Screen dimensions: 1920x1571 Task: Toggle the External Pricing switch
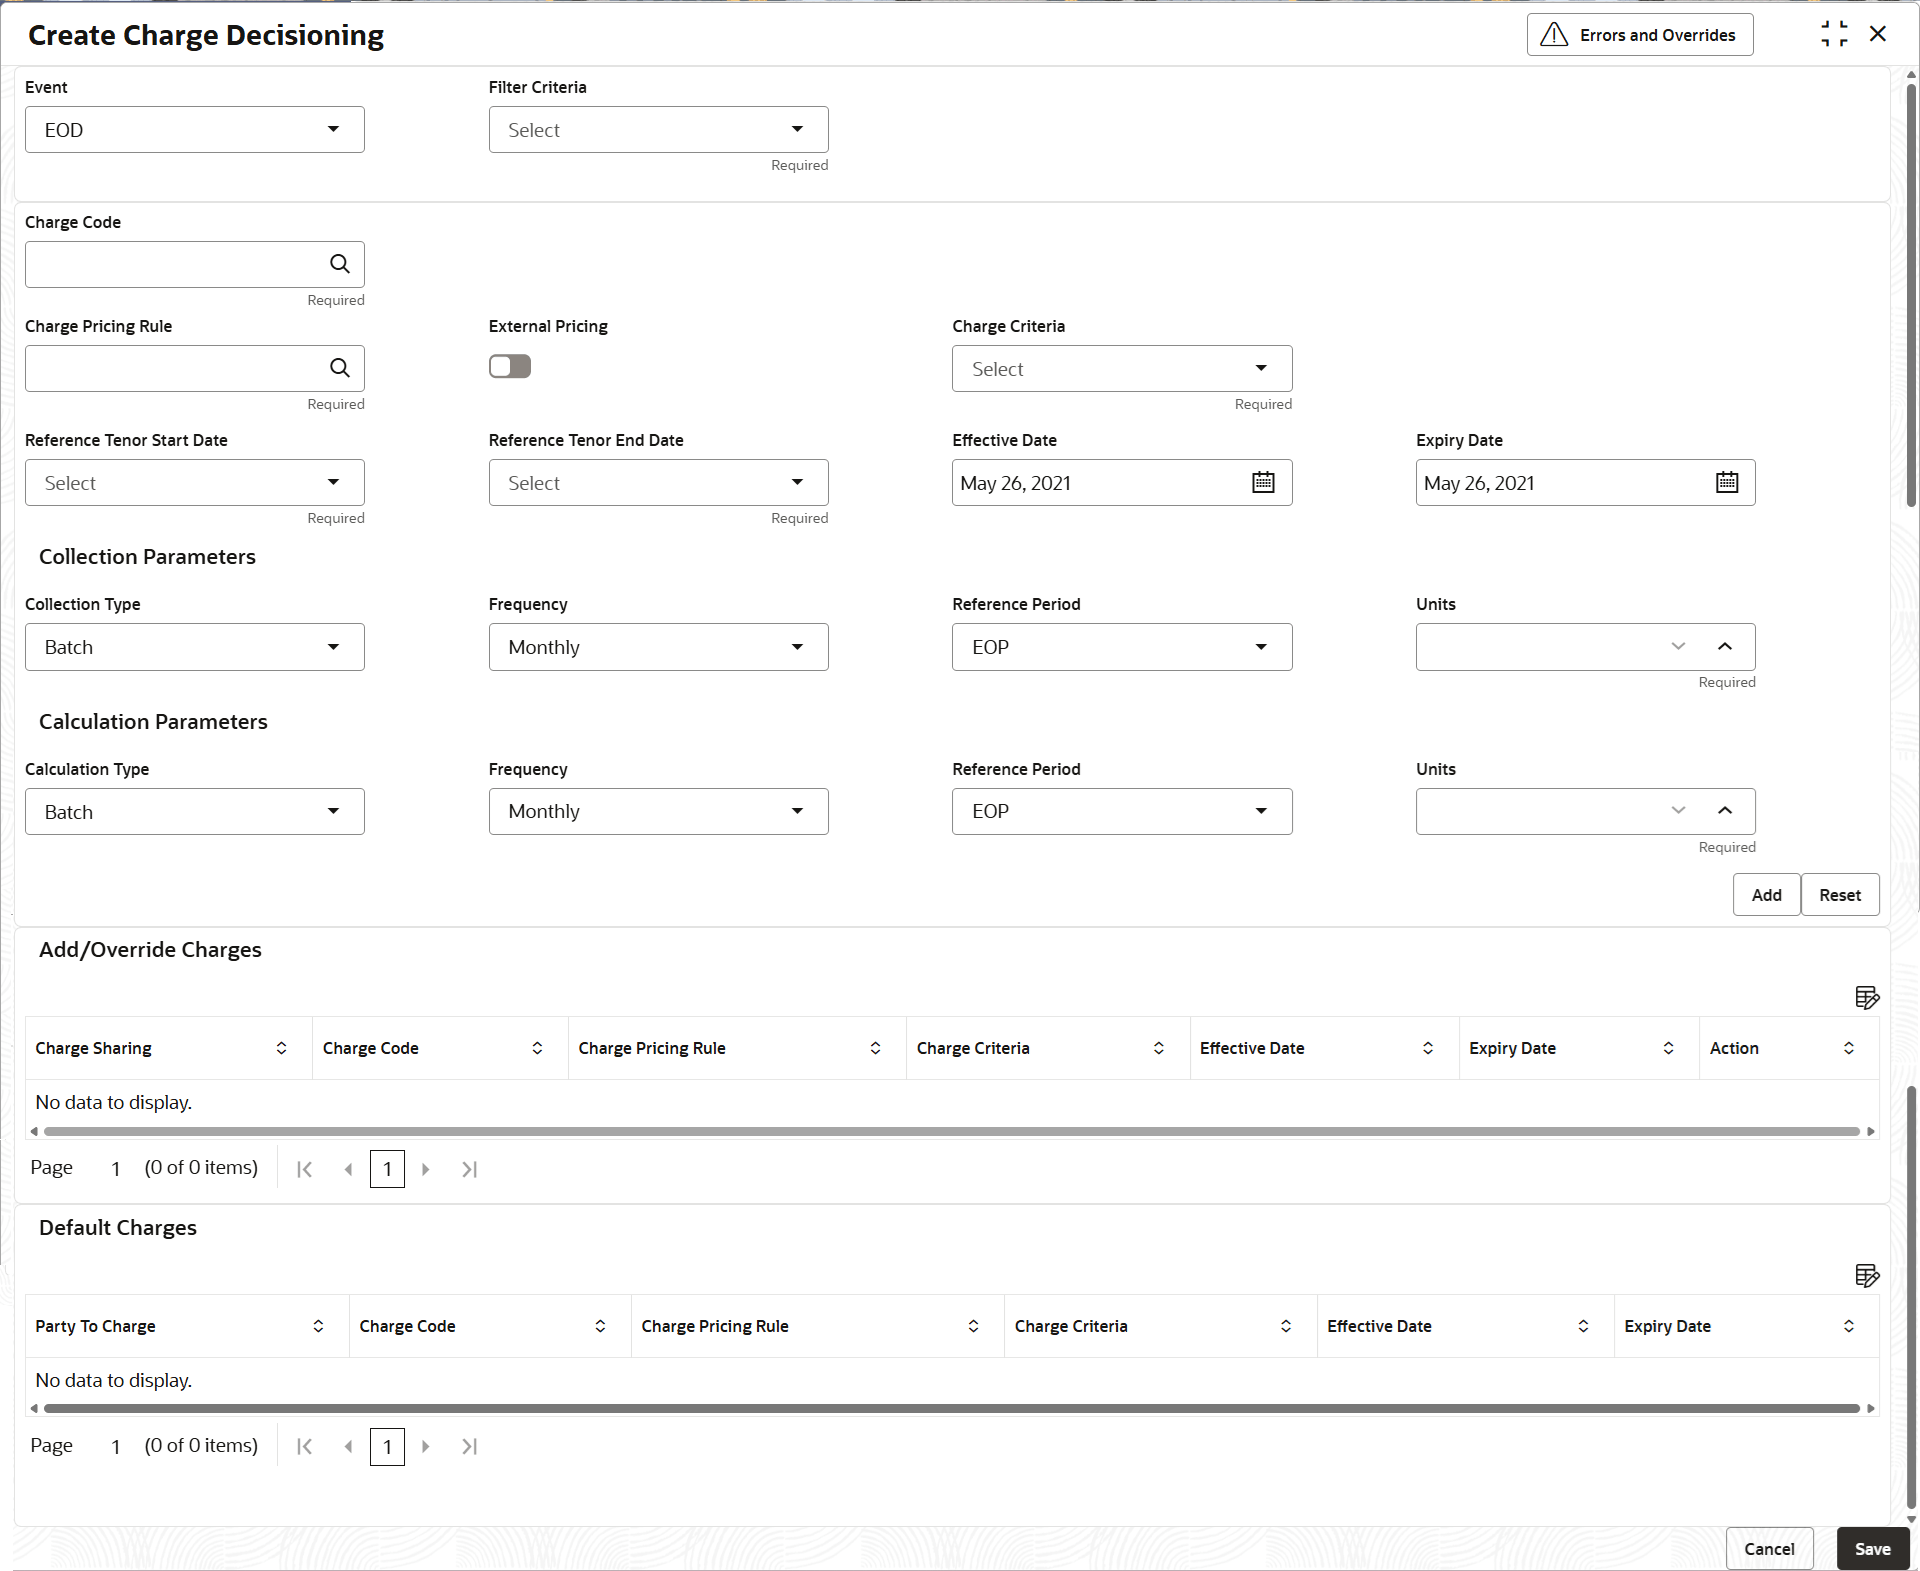click(x=510, y=367)
